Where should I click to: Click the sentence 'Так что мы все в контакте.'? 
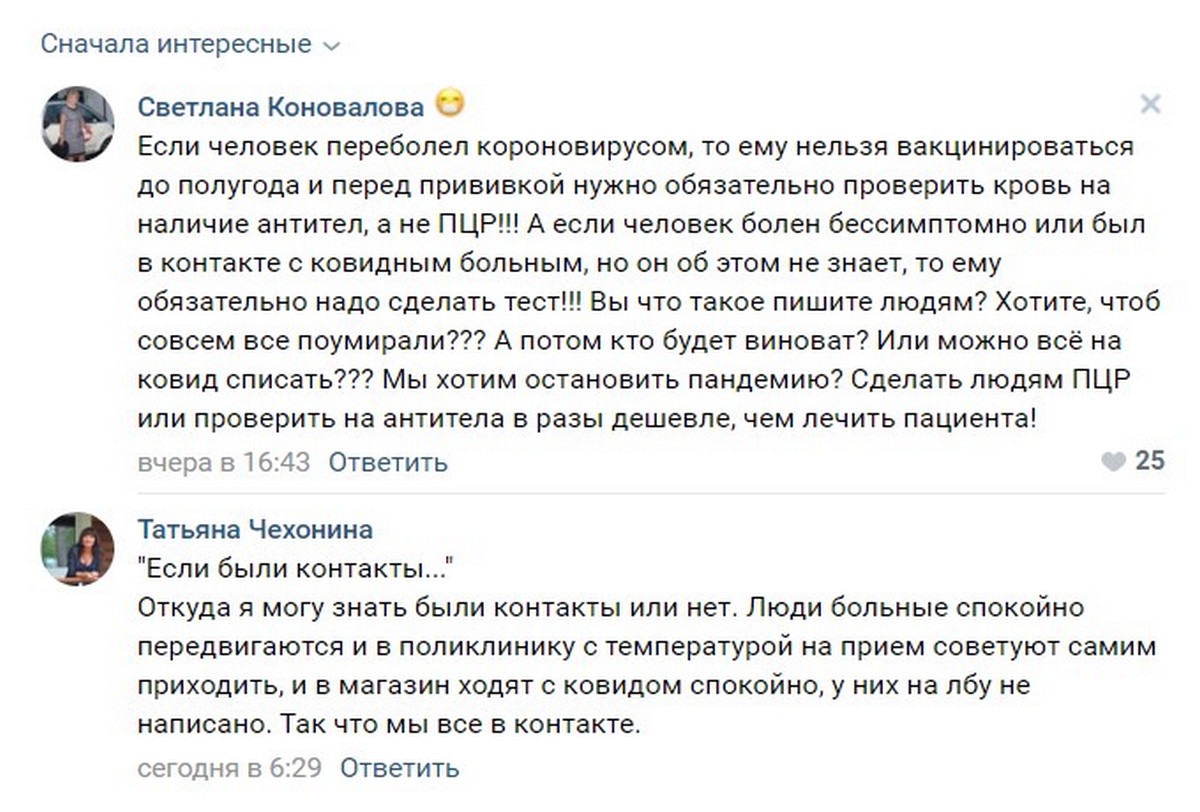(x=456, y=723)
